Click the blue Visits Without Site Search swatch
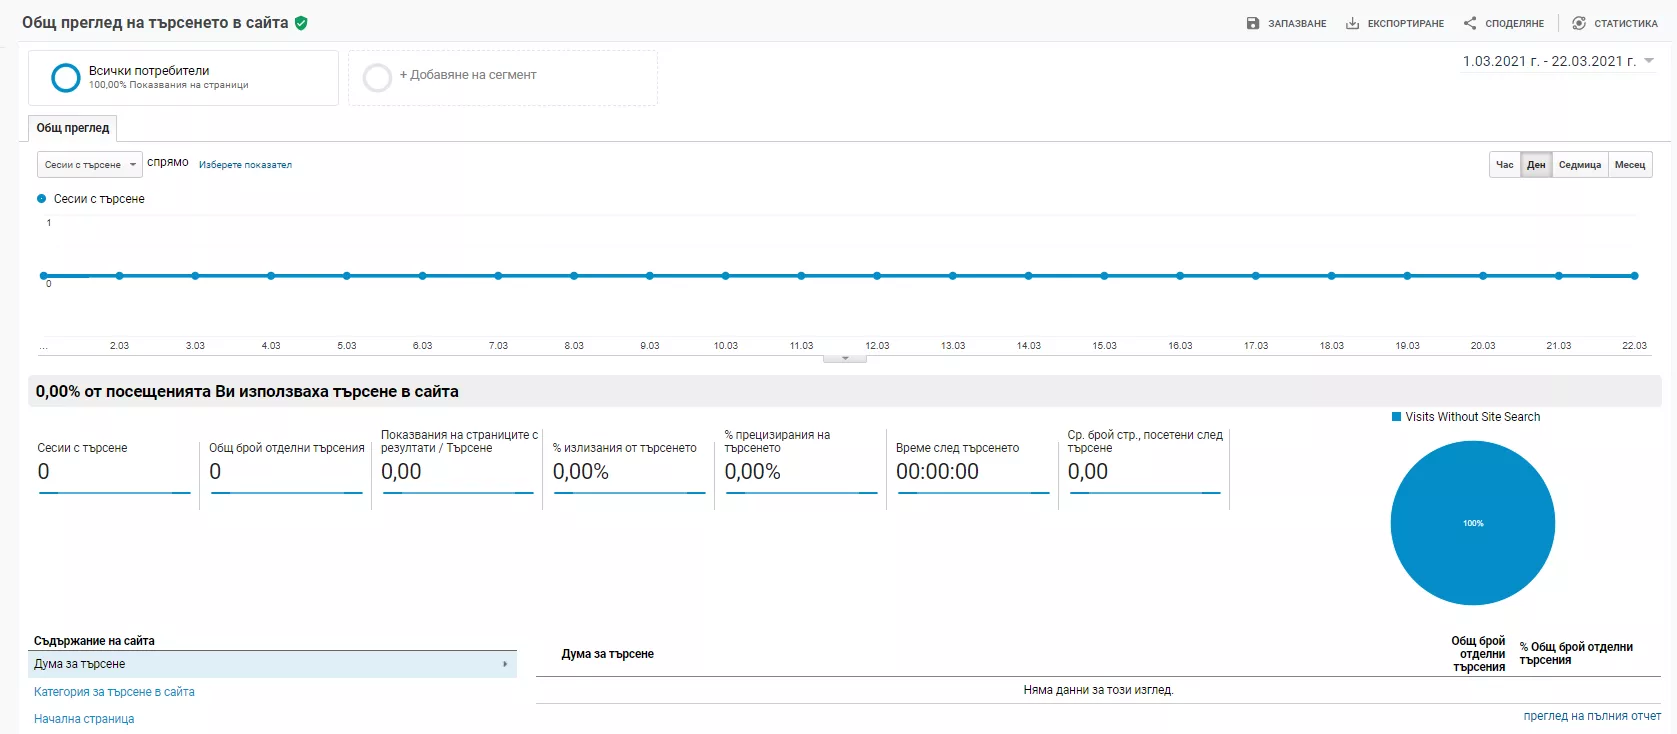Viewport: 1677px width, 734px height. pyautogui.click(x=1397, y=417)
